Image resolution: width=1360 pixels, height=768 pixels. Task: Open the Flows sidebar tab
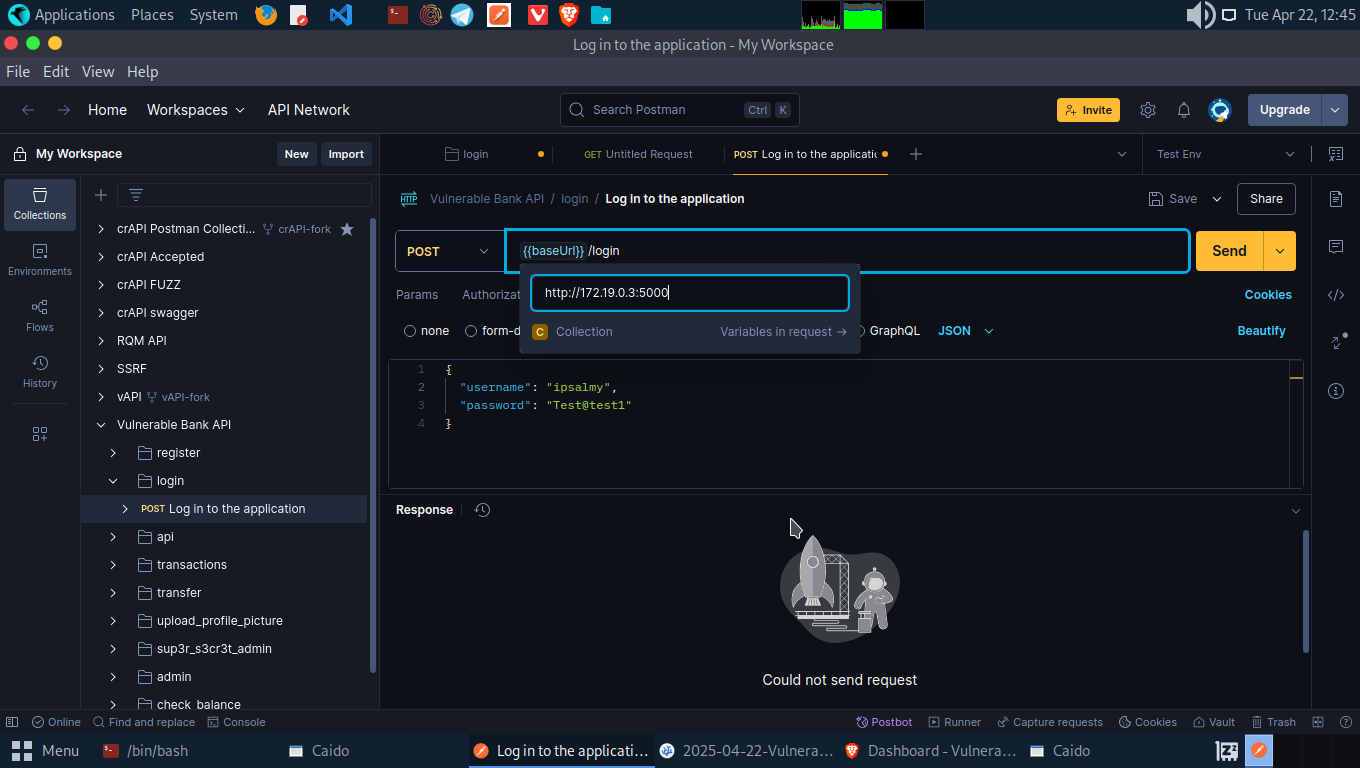tap(40, 316)
